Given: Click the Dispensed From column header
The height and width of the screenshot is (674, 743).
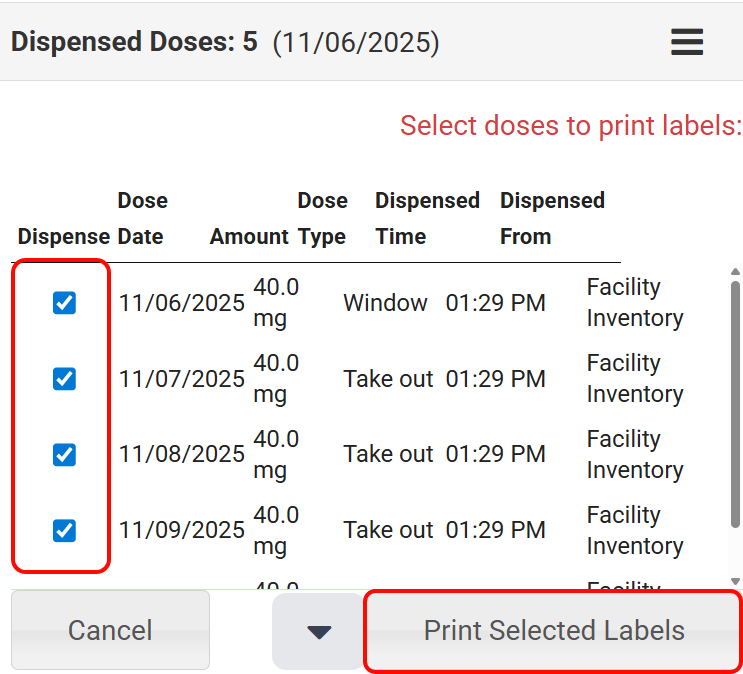Looking at the screenshot, I should pyautogui.click(x=552, y=219).
